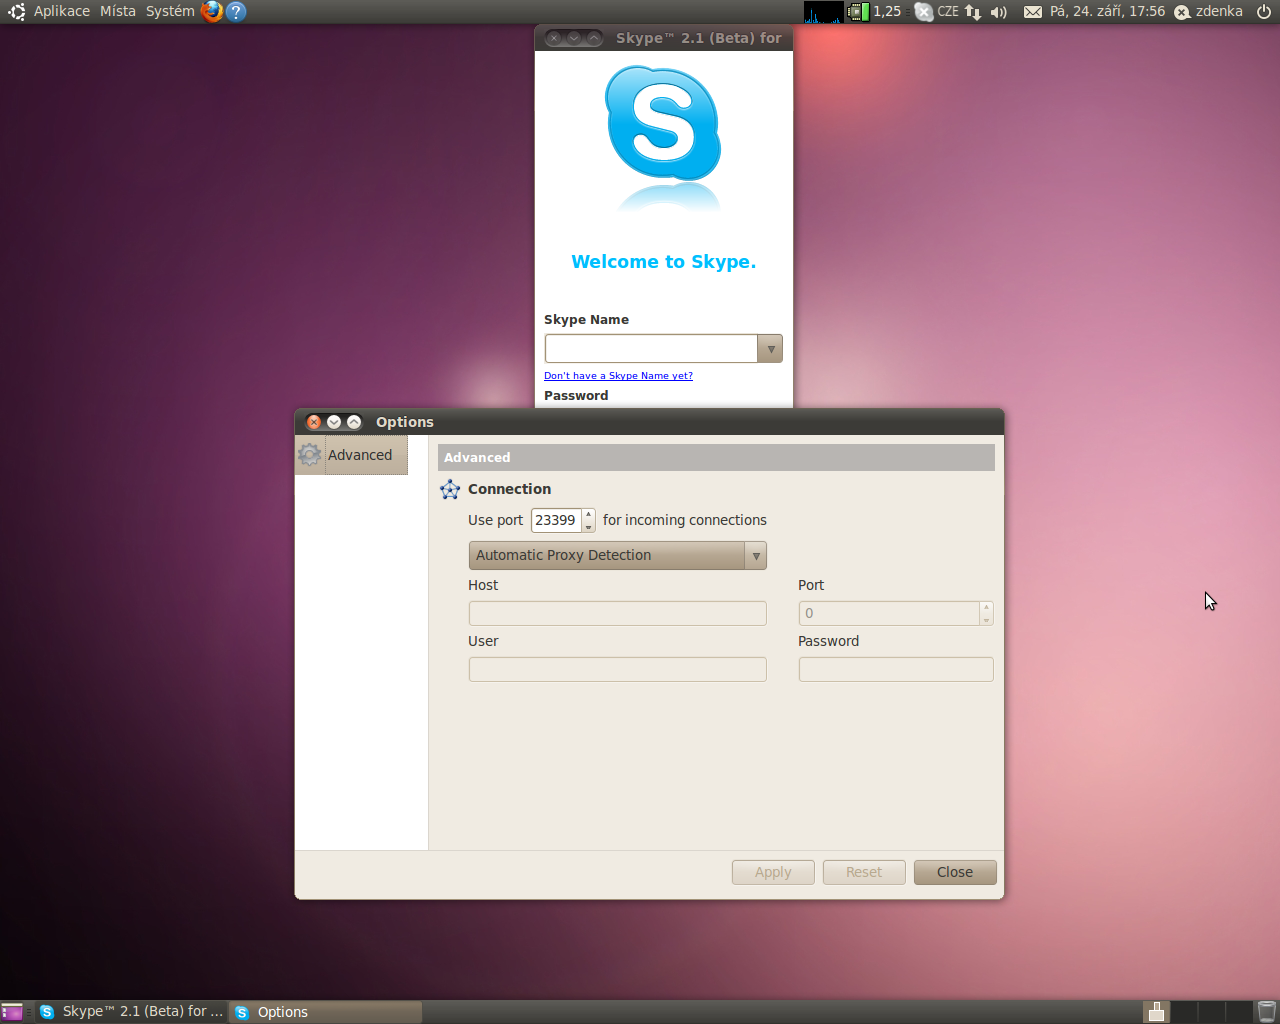Select the Advanced category in Options sidebar

click(351, 455)
